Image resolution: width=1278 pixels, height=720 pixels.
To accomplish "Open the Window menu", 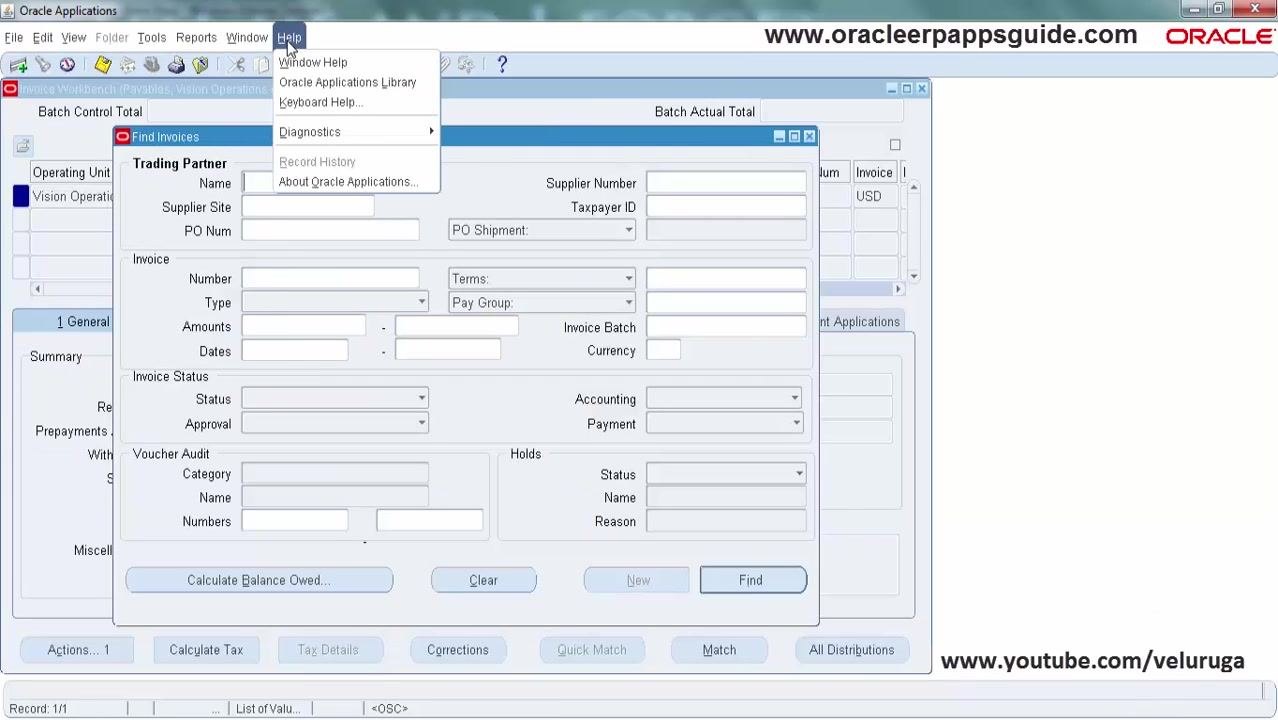I will (x=247, y=38).
